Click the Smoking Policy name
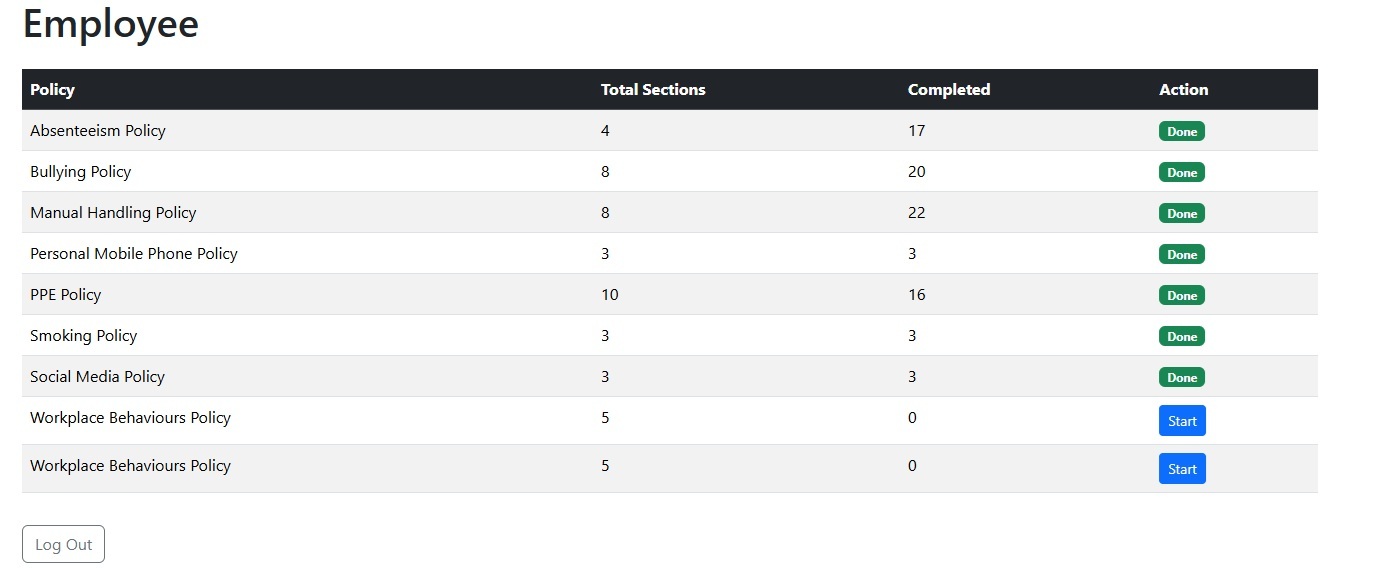 click(84, 336)
